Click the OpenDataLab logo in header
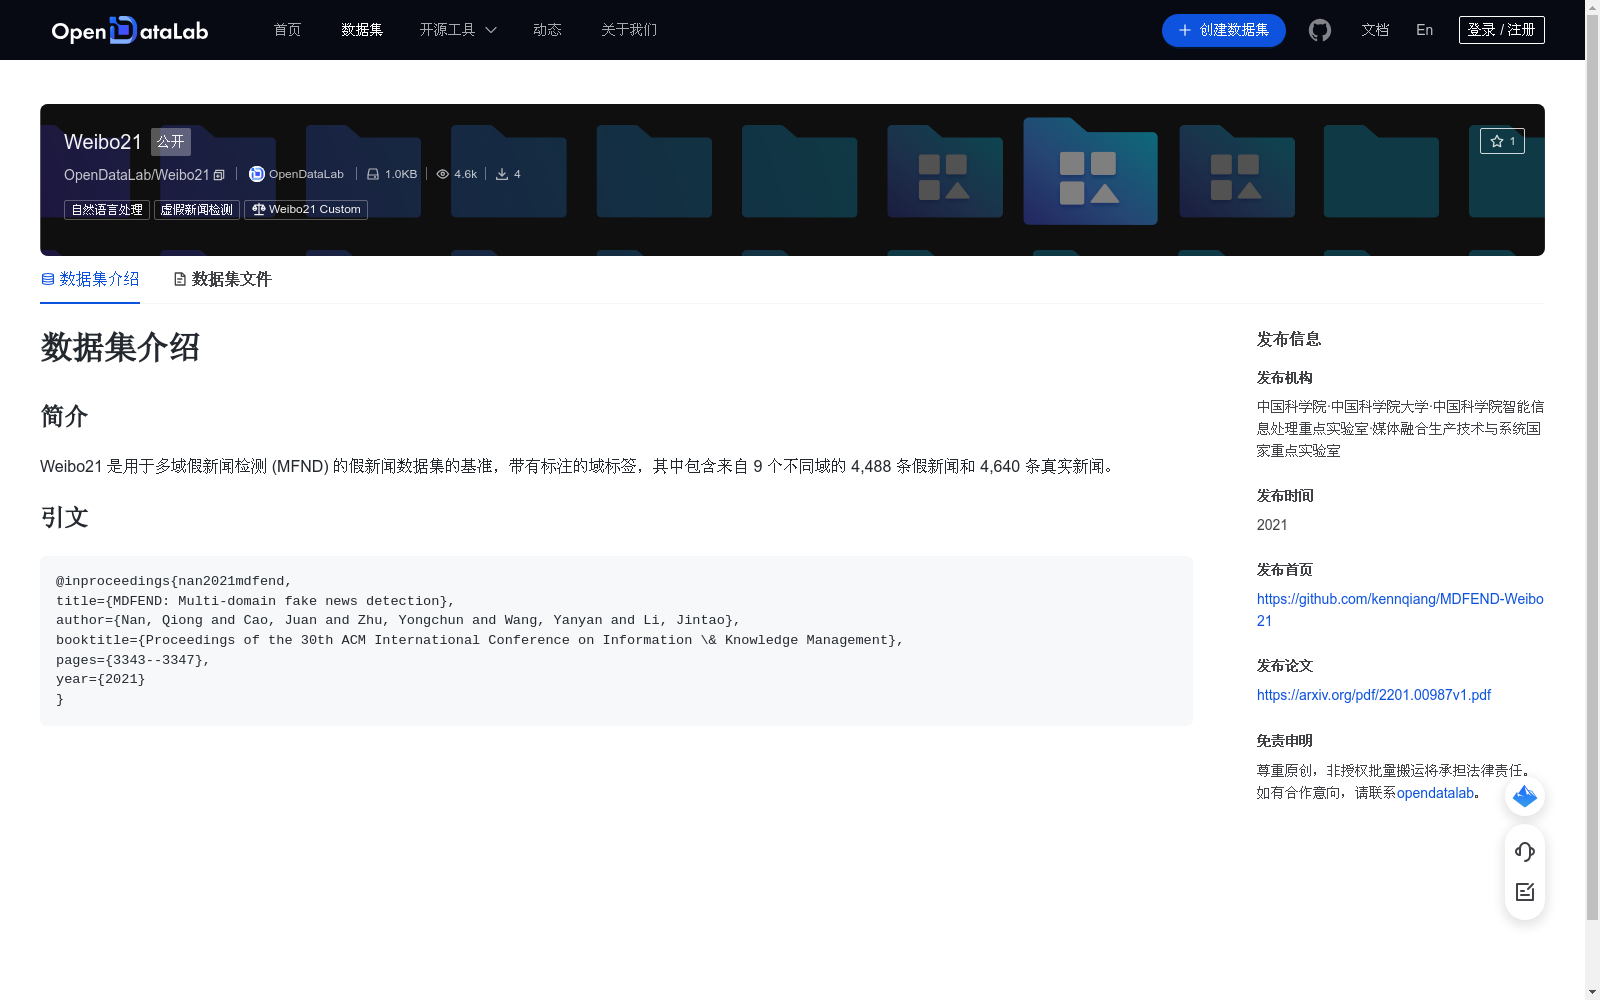1600x1000 pixels. [x=128, y=30]
